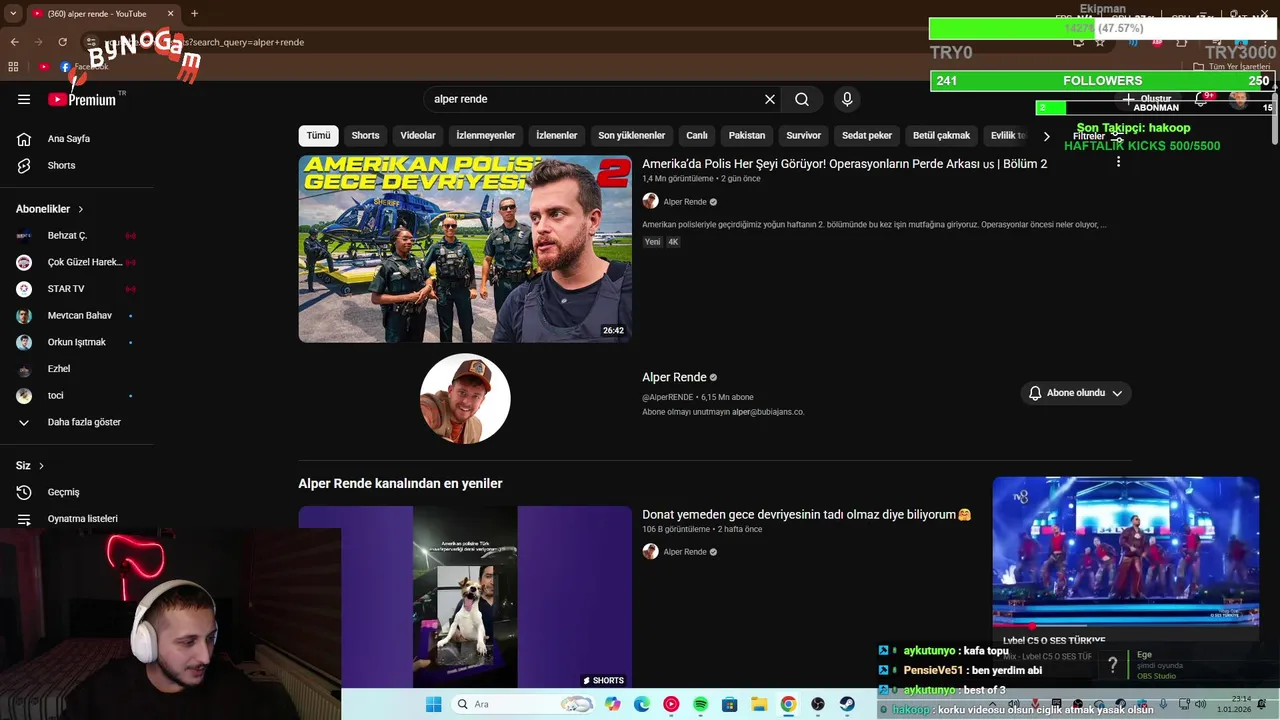Open the Orkun Işıtmak subscription
Viewport: 1280px width, 720px height.
coord(77,342)
